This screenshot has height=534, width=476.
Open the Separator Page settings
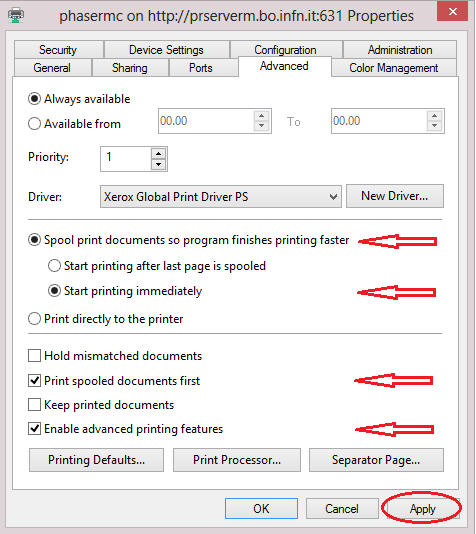pos(376,460)
